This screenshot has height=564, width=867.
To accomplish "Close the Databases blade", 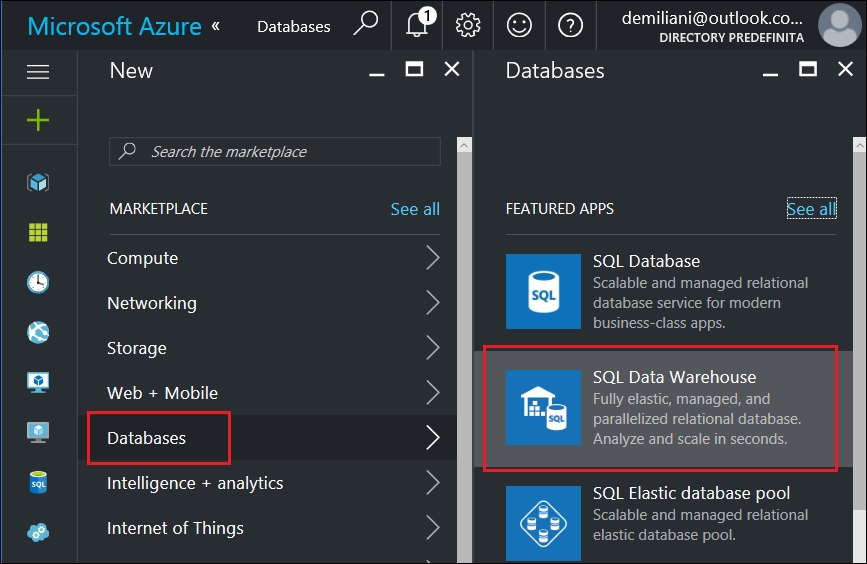I will (x=845, y=69).
